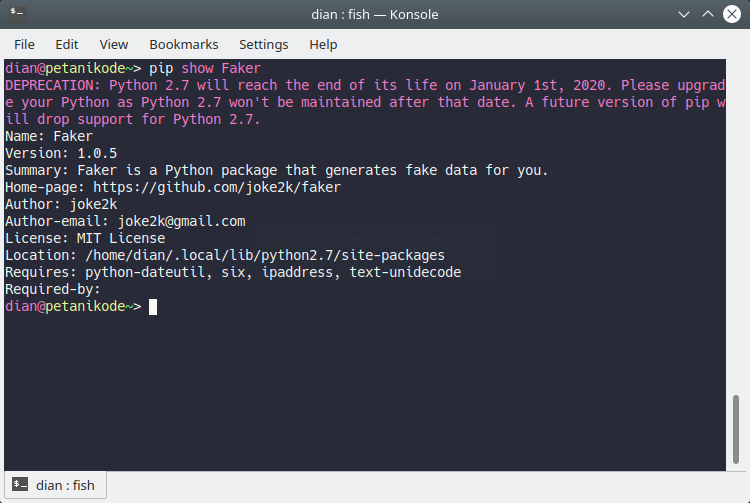Open the File menu

click(x=24, y=44)
